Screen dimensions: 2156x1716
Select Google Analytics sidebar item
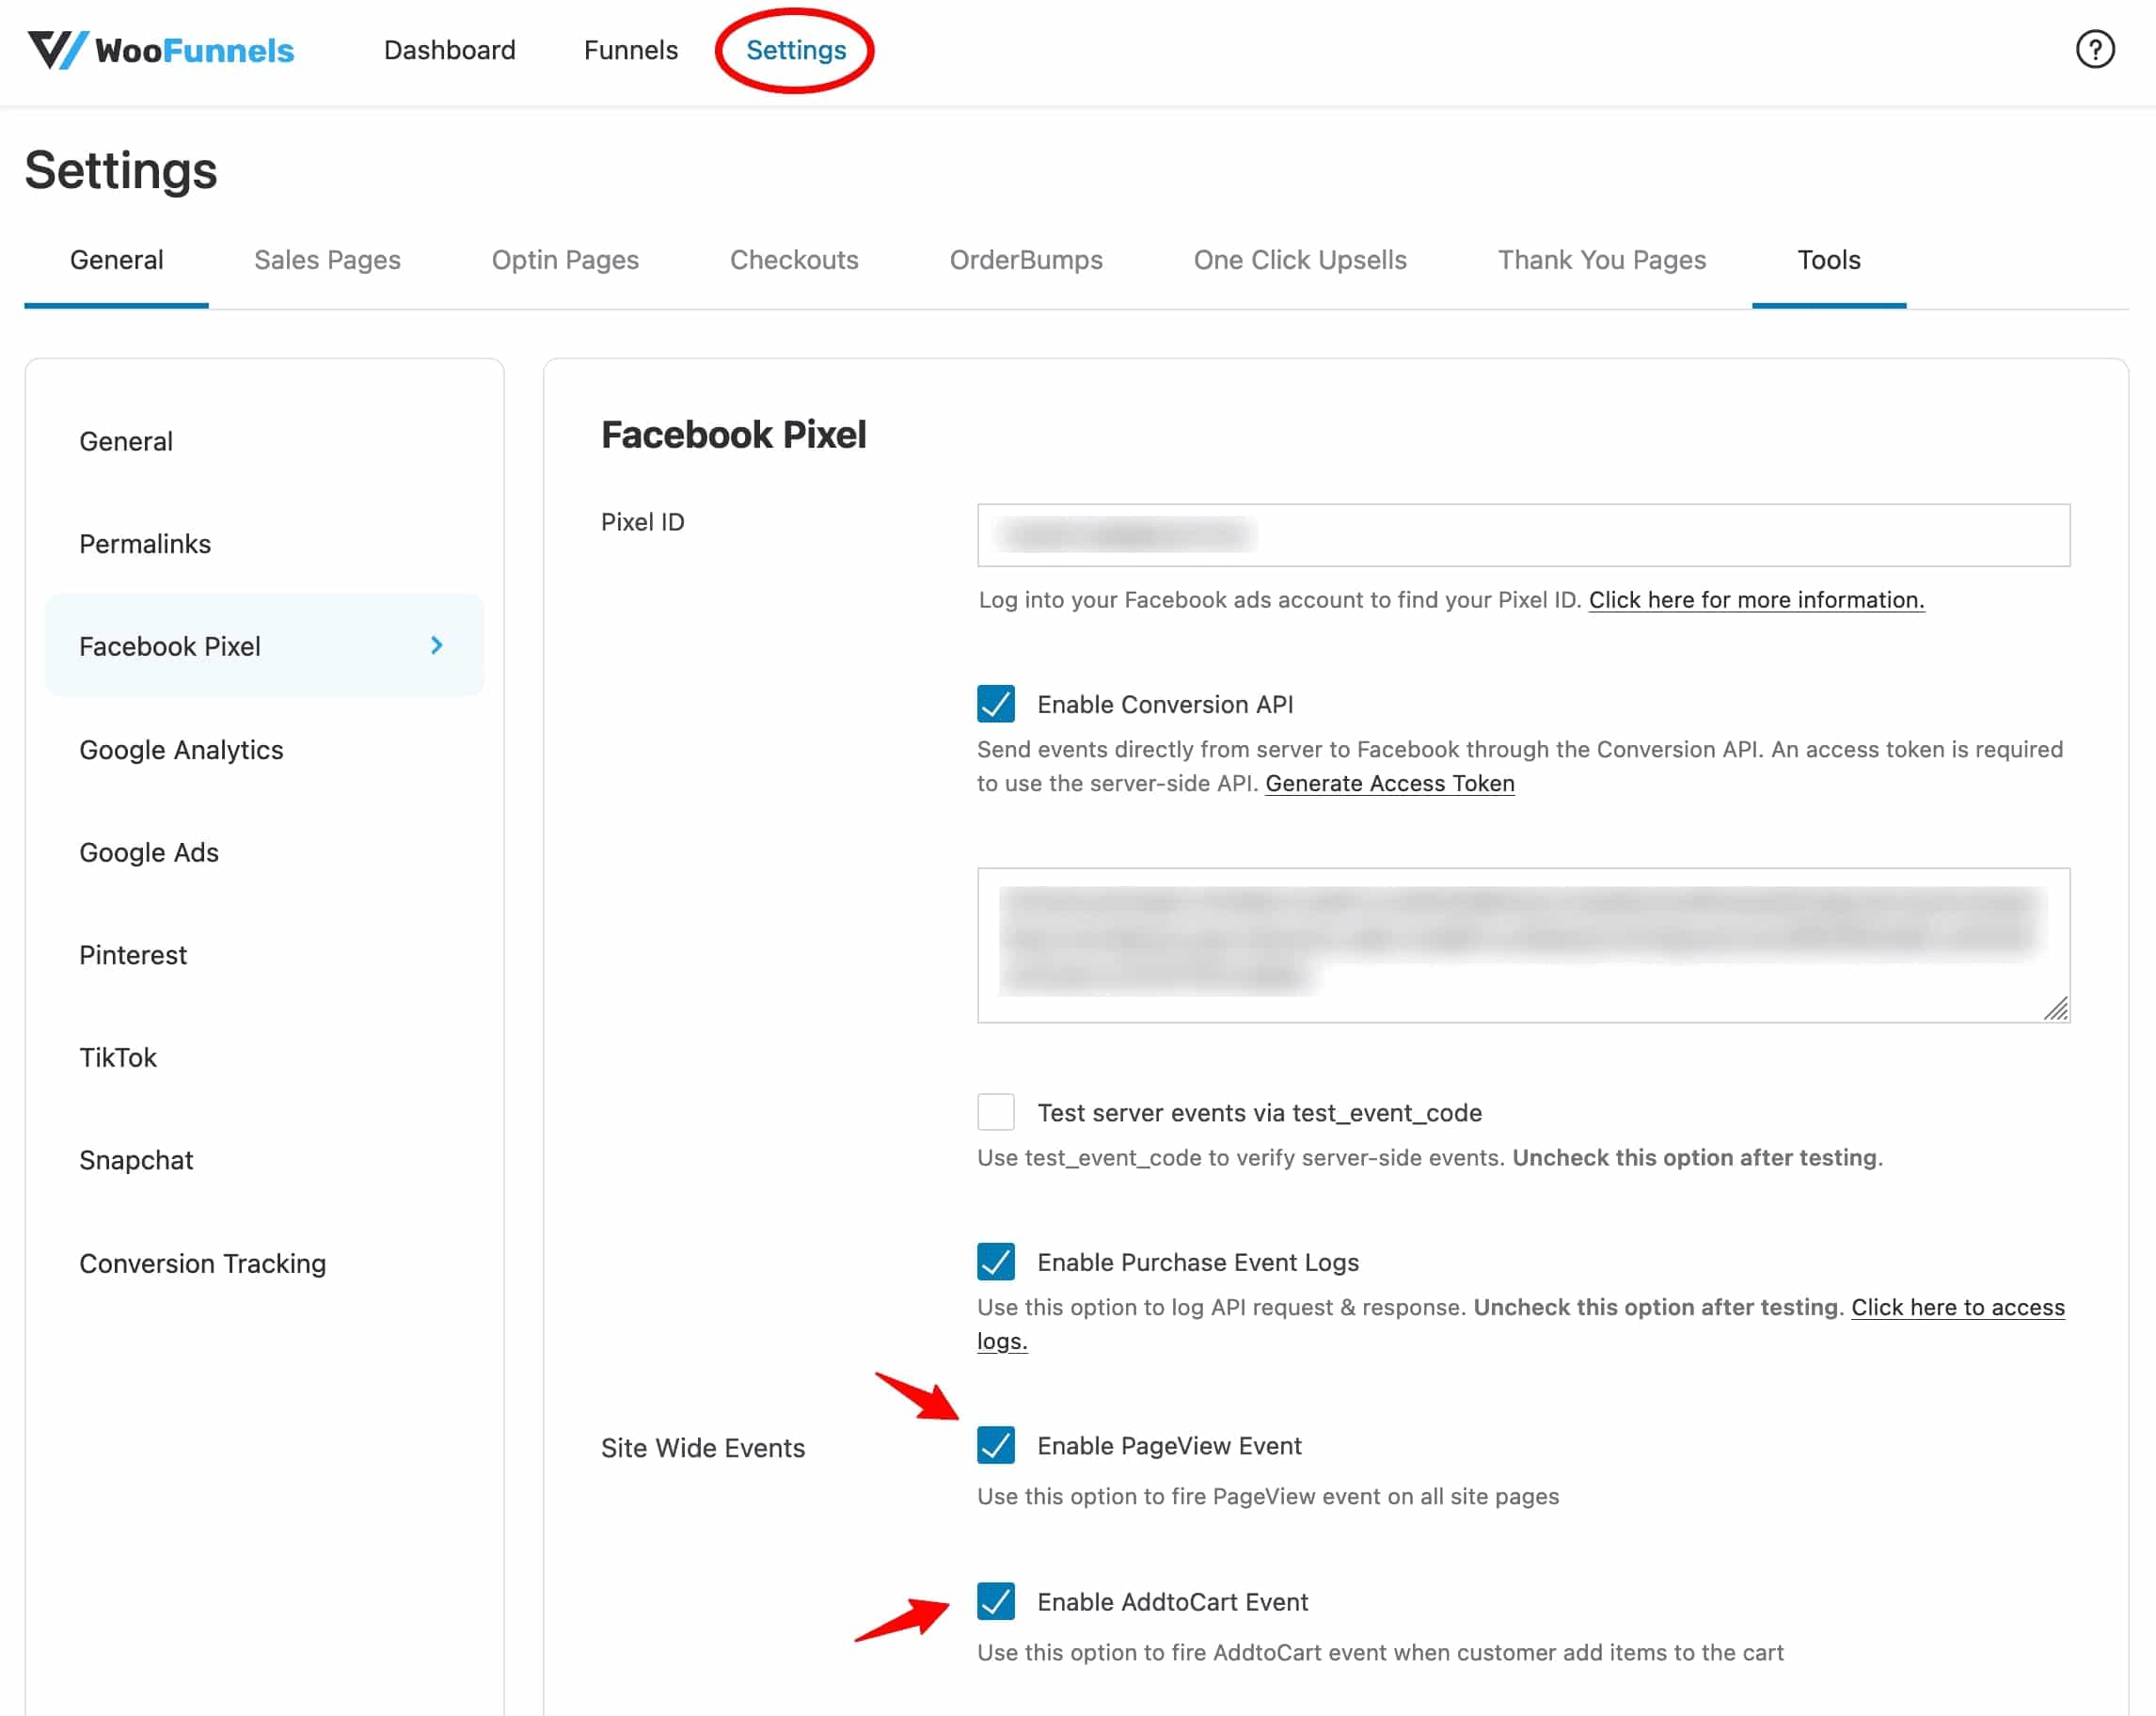[181, 748]
